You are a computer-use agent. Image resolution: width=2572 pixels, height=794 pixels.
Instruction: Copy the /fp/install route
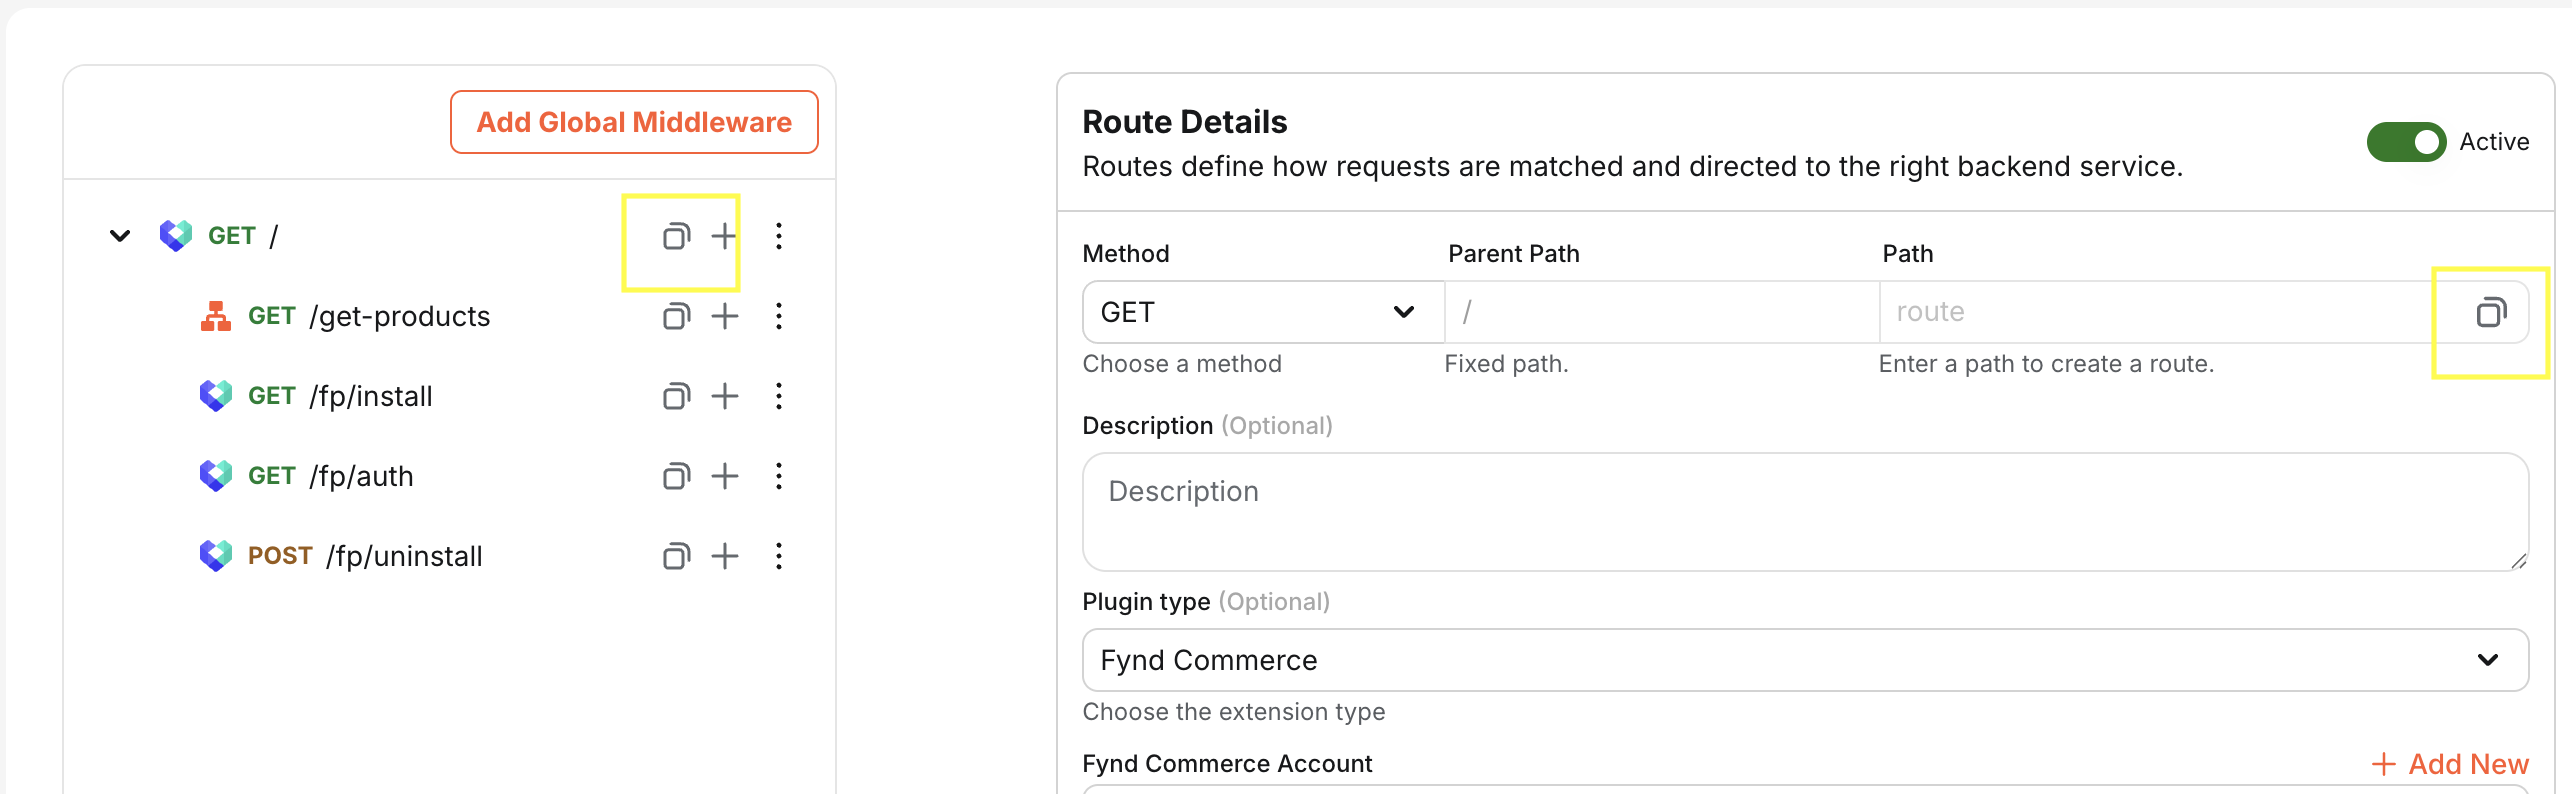tap(677, 396)
